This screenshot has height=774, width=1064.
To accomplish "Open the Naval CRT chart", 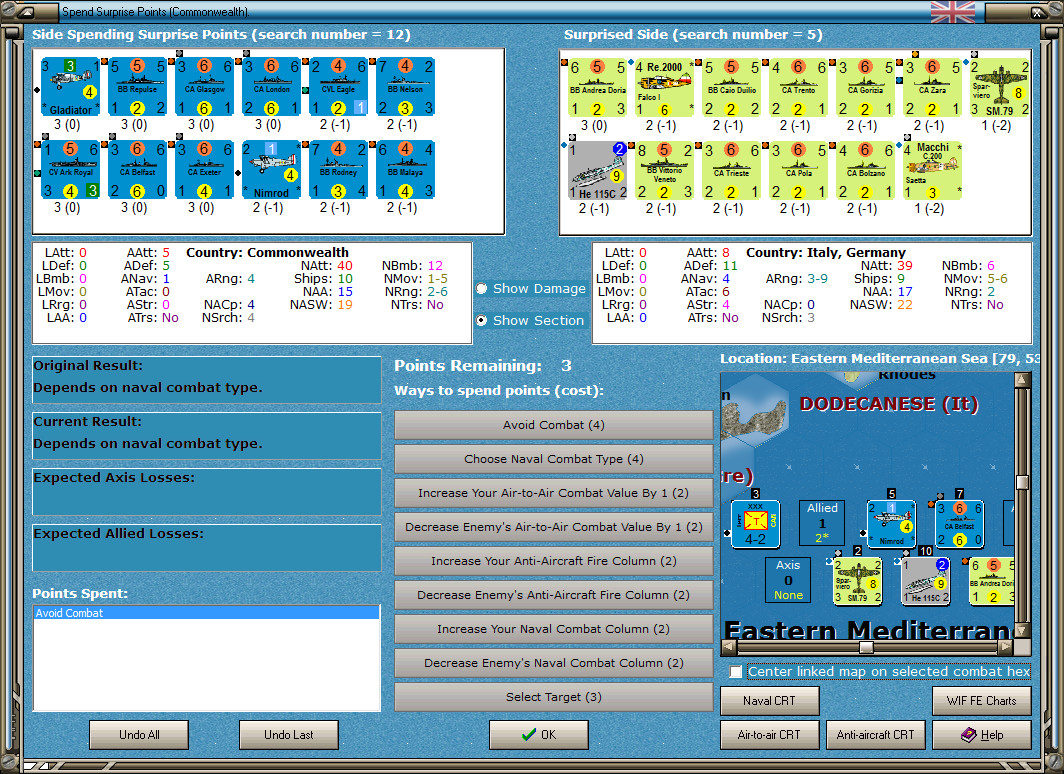I will (x=770, y=701).
